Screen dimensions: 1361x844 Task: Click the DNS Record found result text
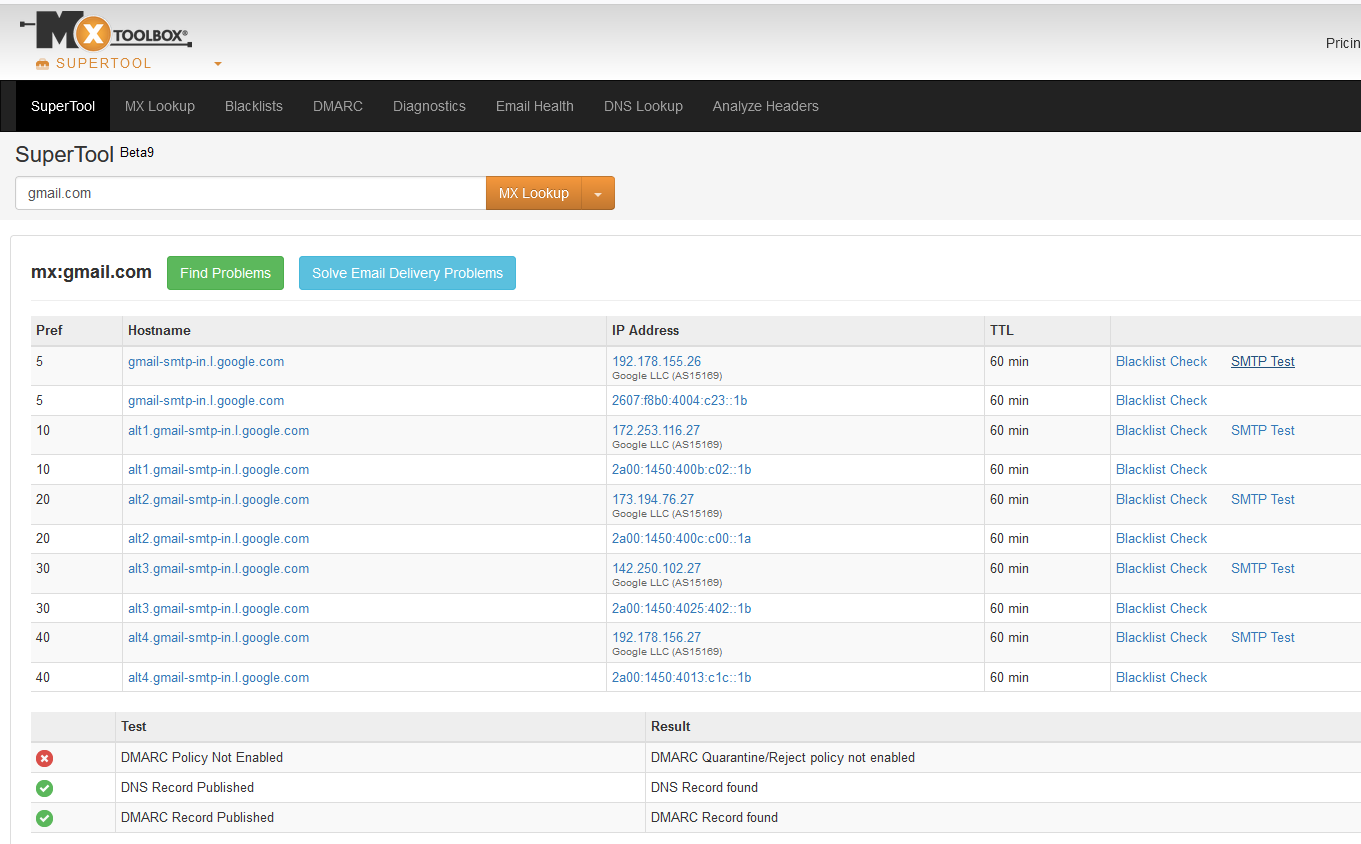(x=705, y=788)
